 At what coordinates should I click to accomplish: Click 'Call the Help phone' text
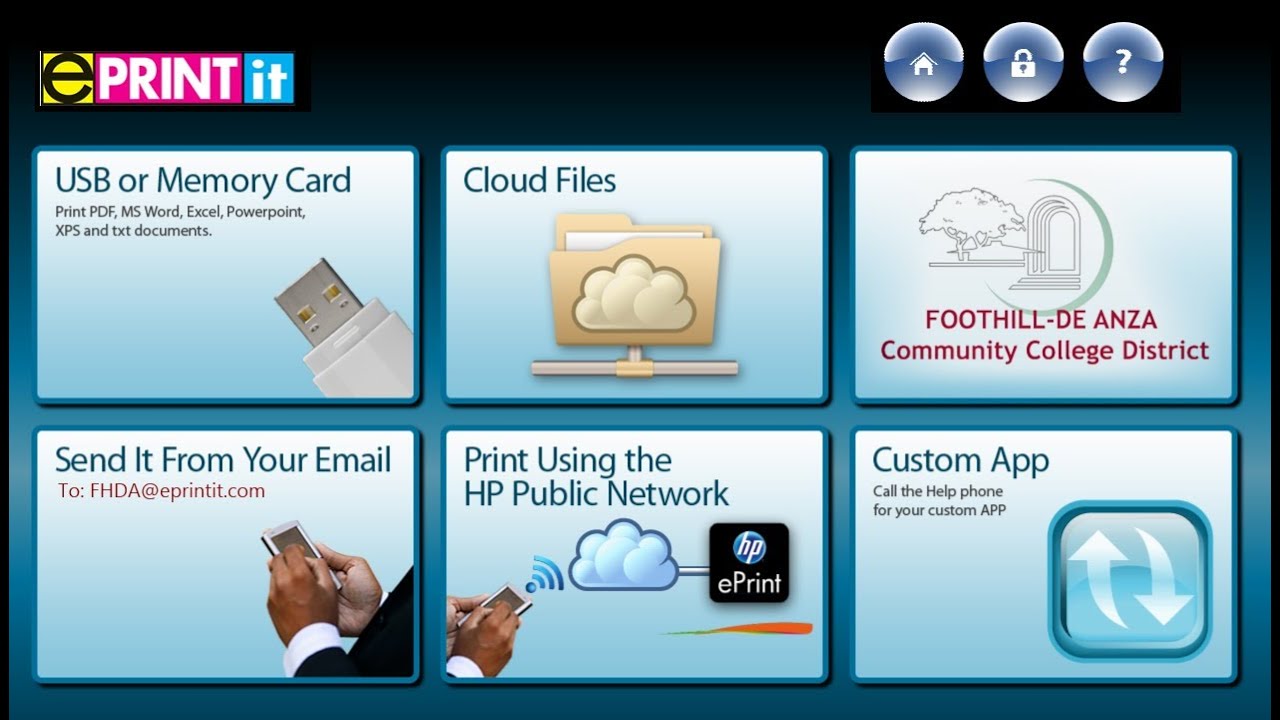point(937,492)
